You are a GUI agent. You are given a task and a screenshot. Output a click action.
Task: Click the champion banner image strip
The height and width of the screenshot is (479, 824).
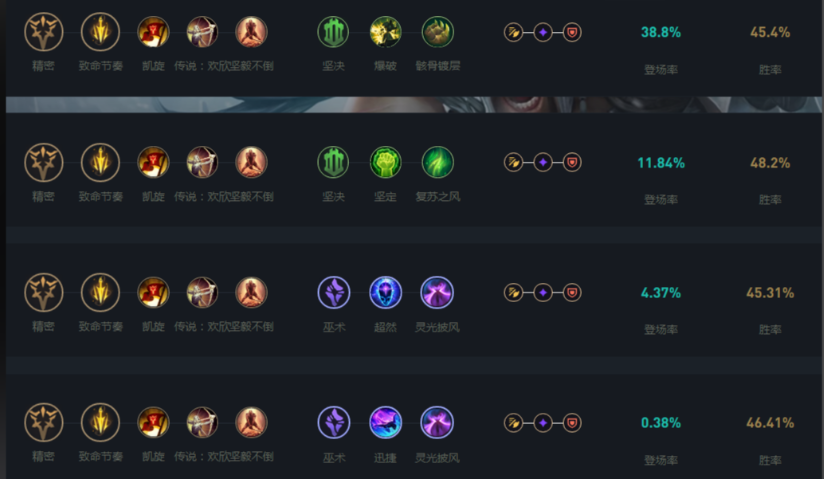point(414,104)
